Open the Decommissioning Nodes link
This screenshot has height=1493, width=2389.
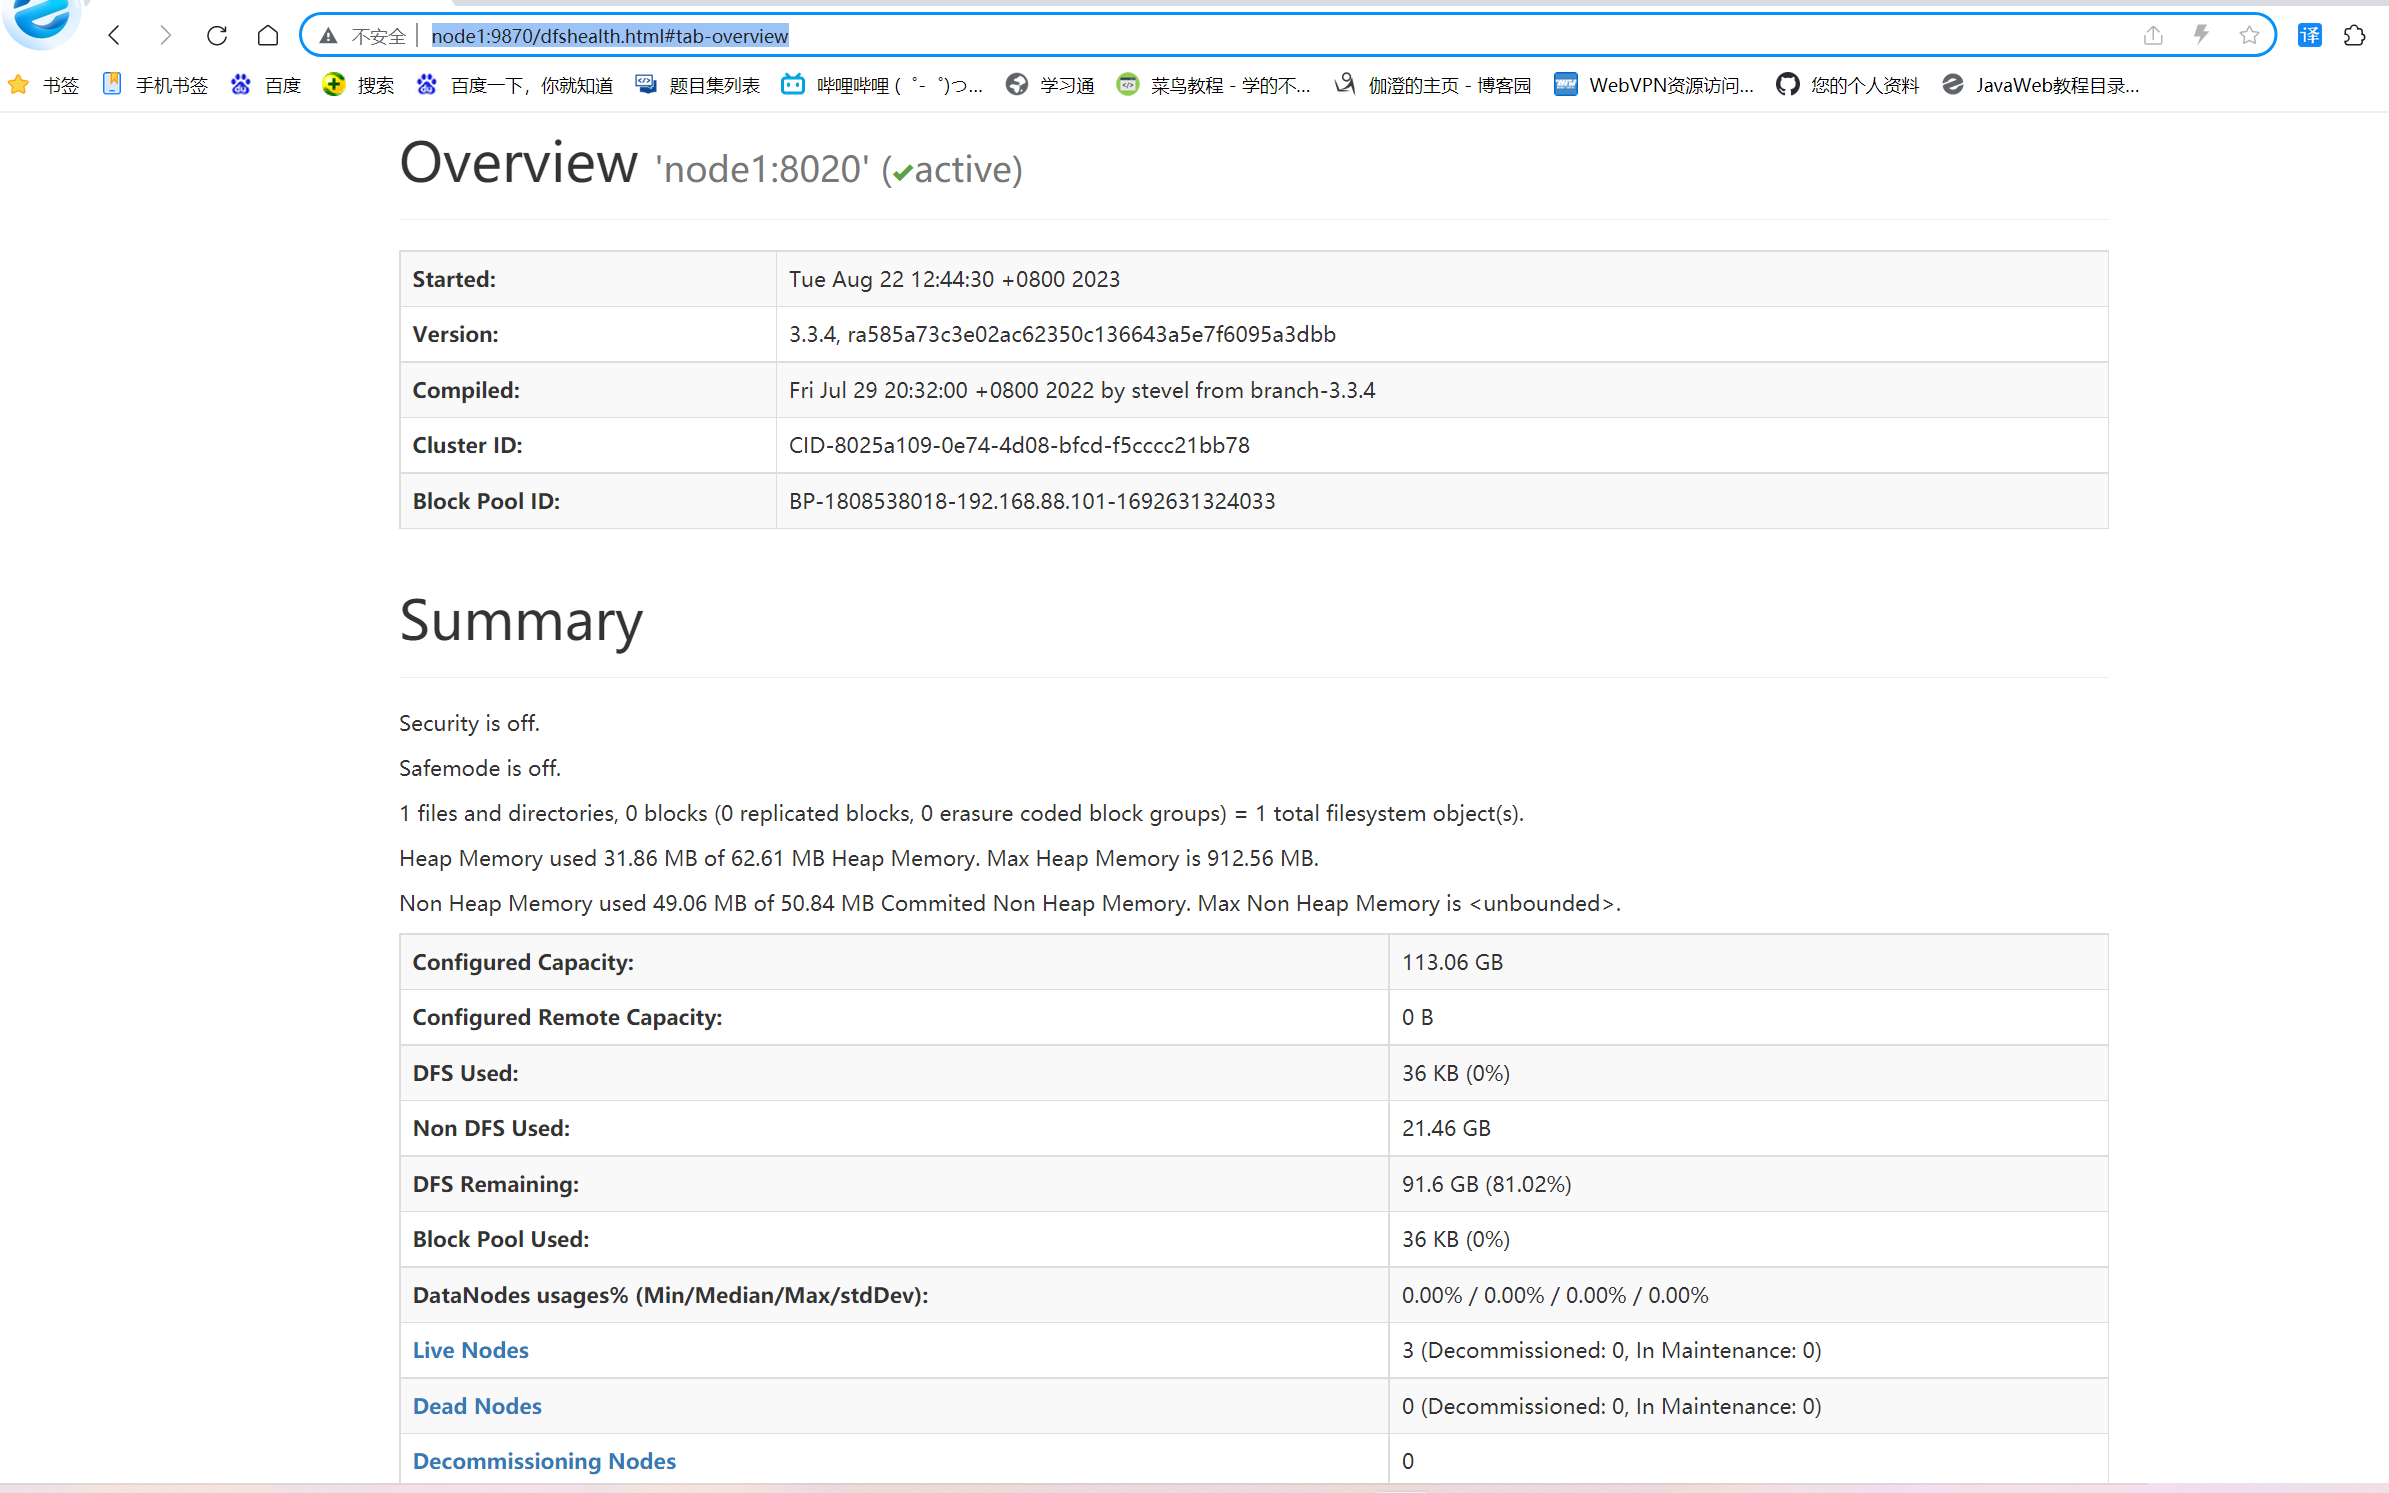tap(544, 1461)
